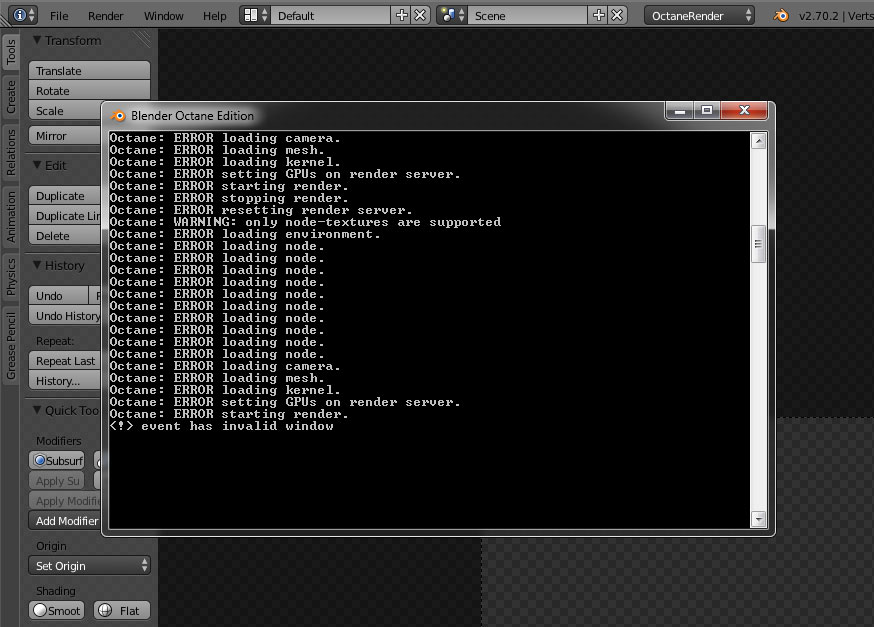874x627 pixels.
Task: Set shading to Flat
Action: (122, 611)
